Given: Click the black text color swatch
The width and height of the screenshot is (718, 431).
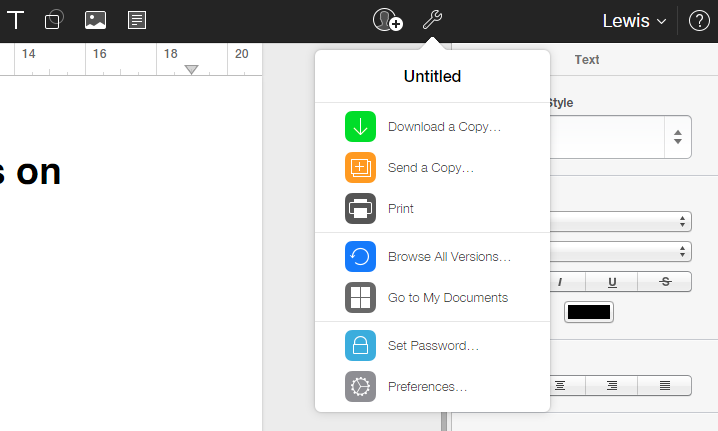Looking at the screenshot, I should click(x=588, y=312).
